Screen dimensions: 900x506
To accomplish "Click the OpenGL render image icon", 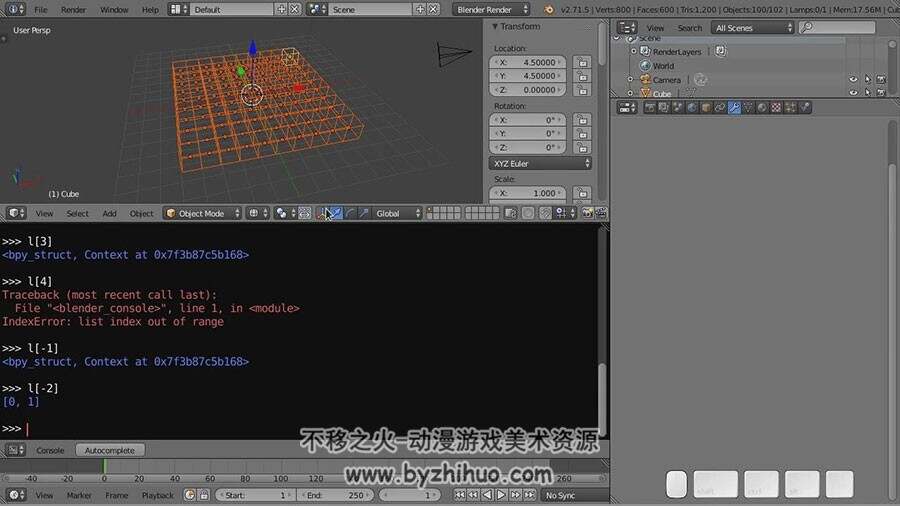I will click(587, 213).
